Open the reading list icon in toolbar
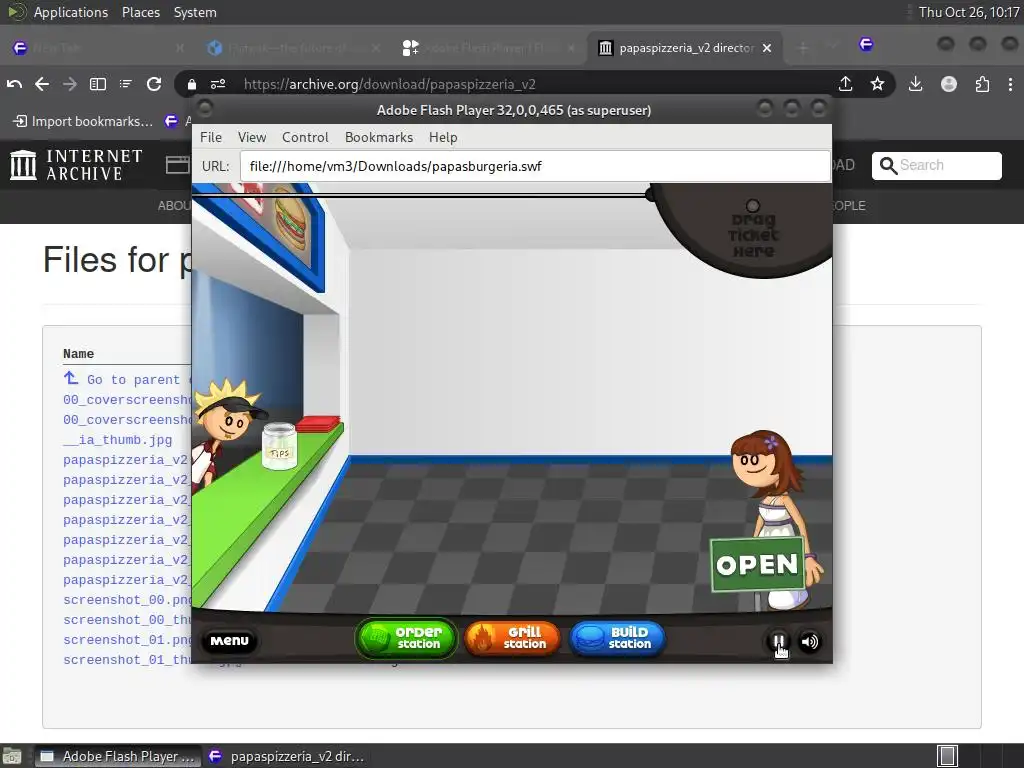This screenshot has height=768, width=1024. tap(125, 84)
